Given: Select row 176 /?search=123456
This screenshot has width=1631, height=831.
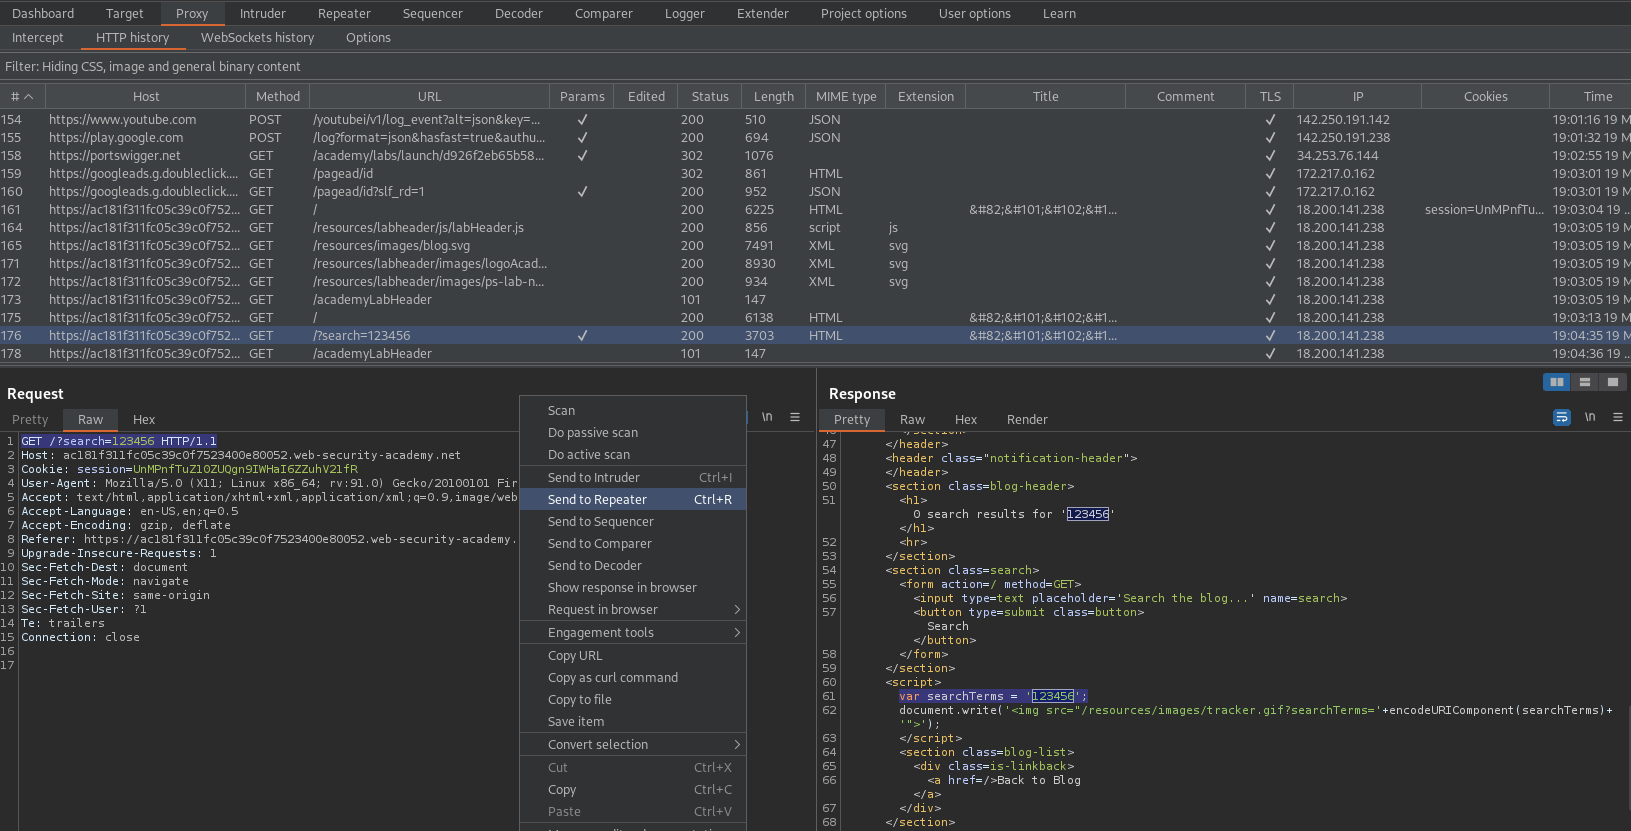Looking at the screenshot, I should pos(815,335).
